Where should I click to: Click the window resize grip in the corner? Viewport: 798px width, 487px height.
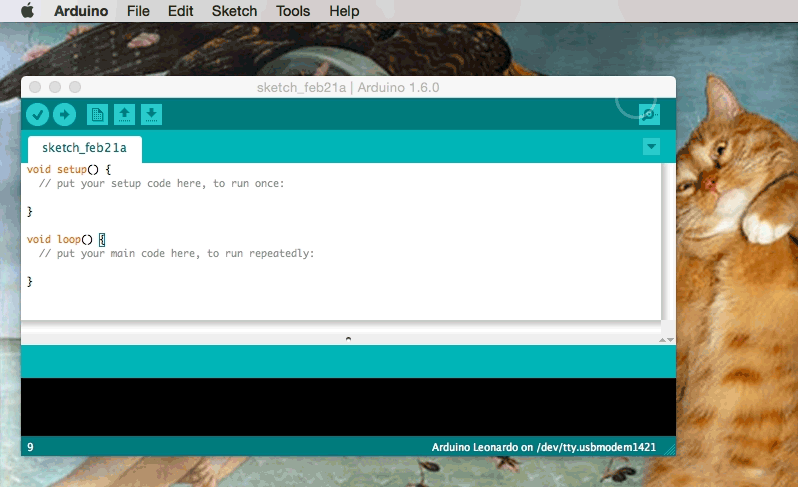(669, 449)
